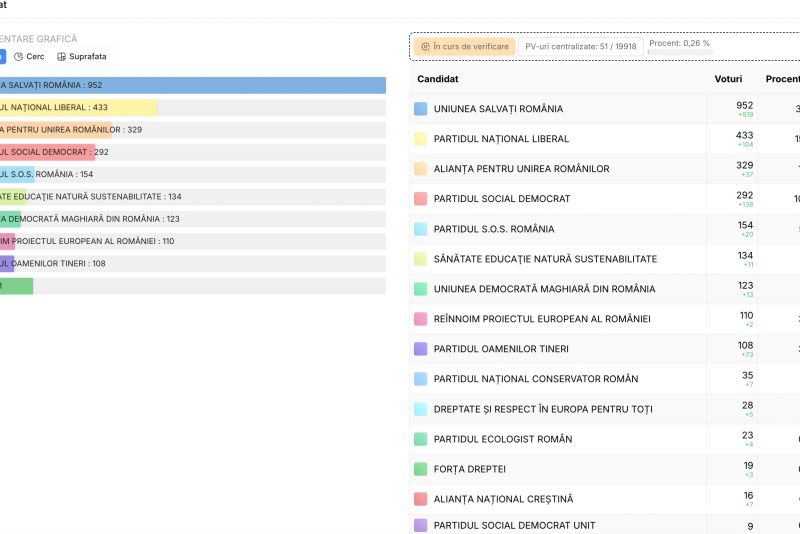Screen dimensions: 800x534
Task: Click the blue swatch for Uniunea Salvați România
Action: (421, 109)
